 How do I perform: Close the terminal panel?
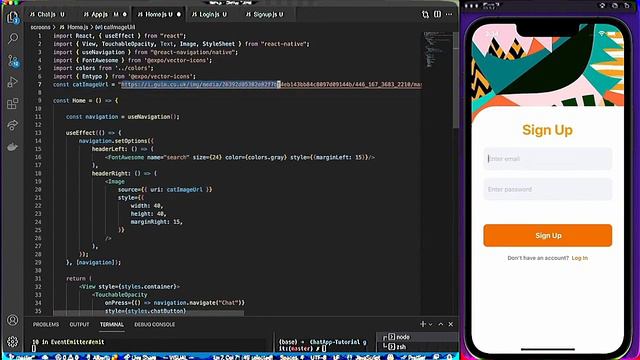[451, 324]
